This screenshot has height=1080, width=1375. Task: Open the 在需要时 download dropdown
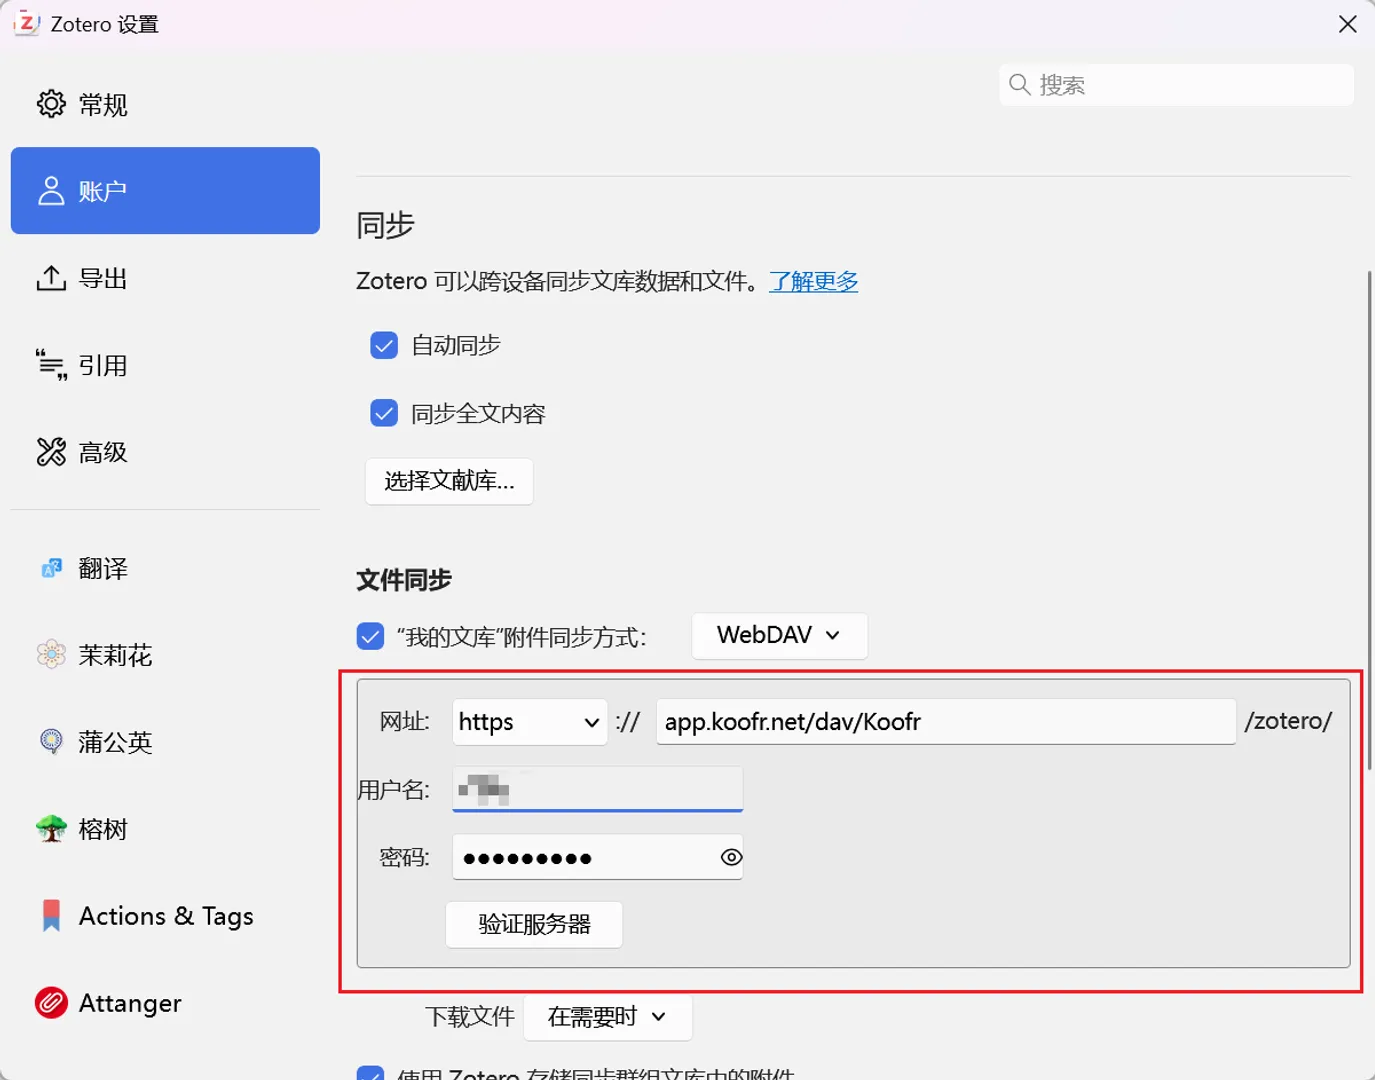pyautogui.click(x=607, y=1017)
